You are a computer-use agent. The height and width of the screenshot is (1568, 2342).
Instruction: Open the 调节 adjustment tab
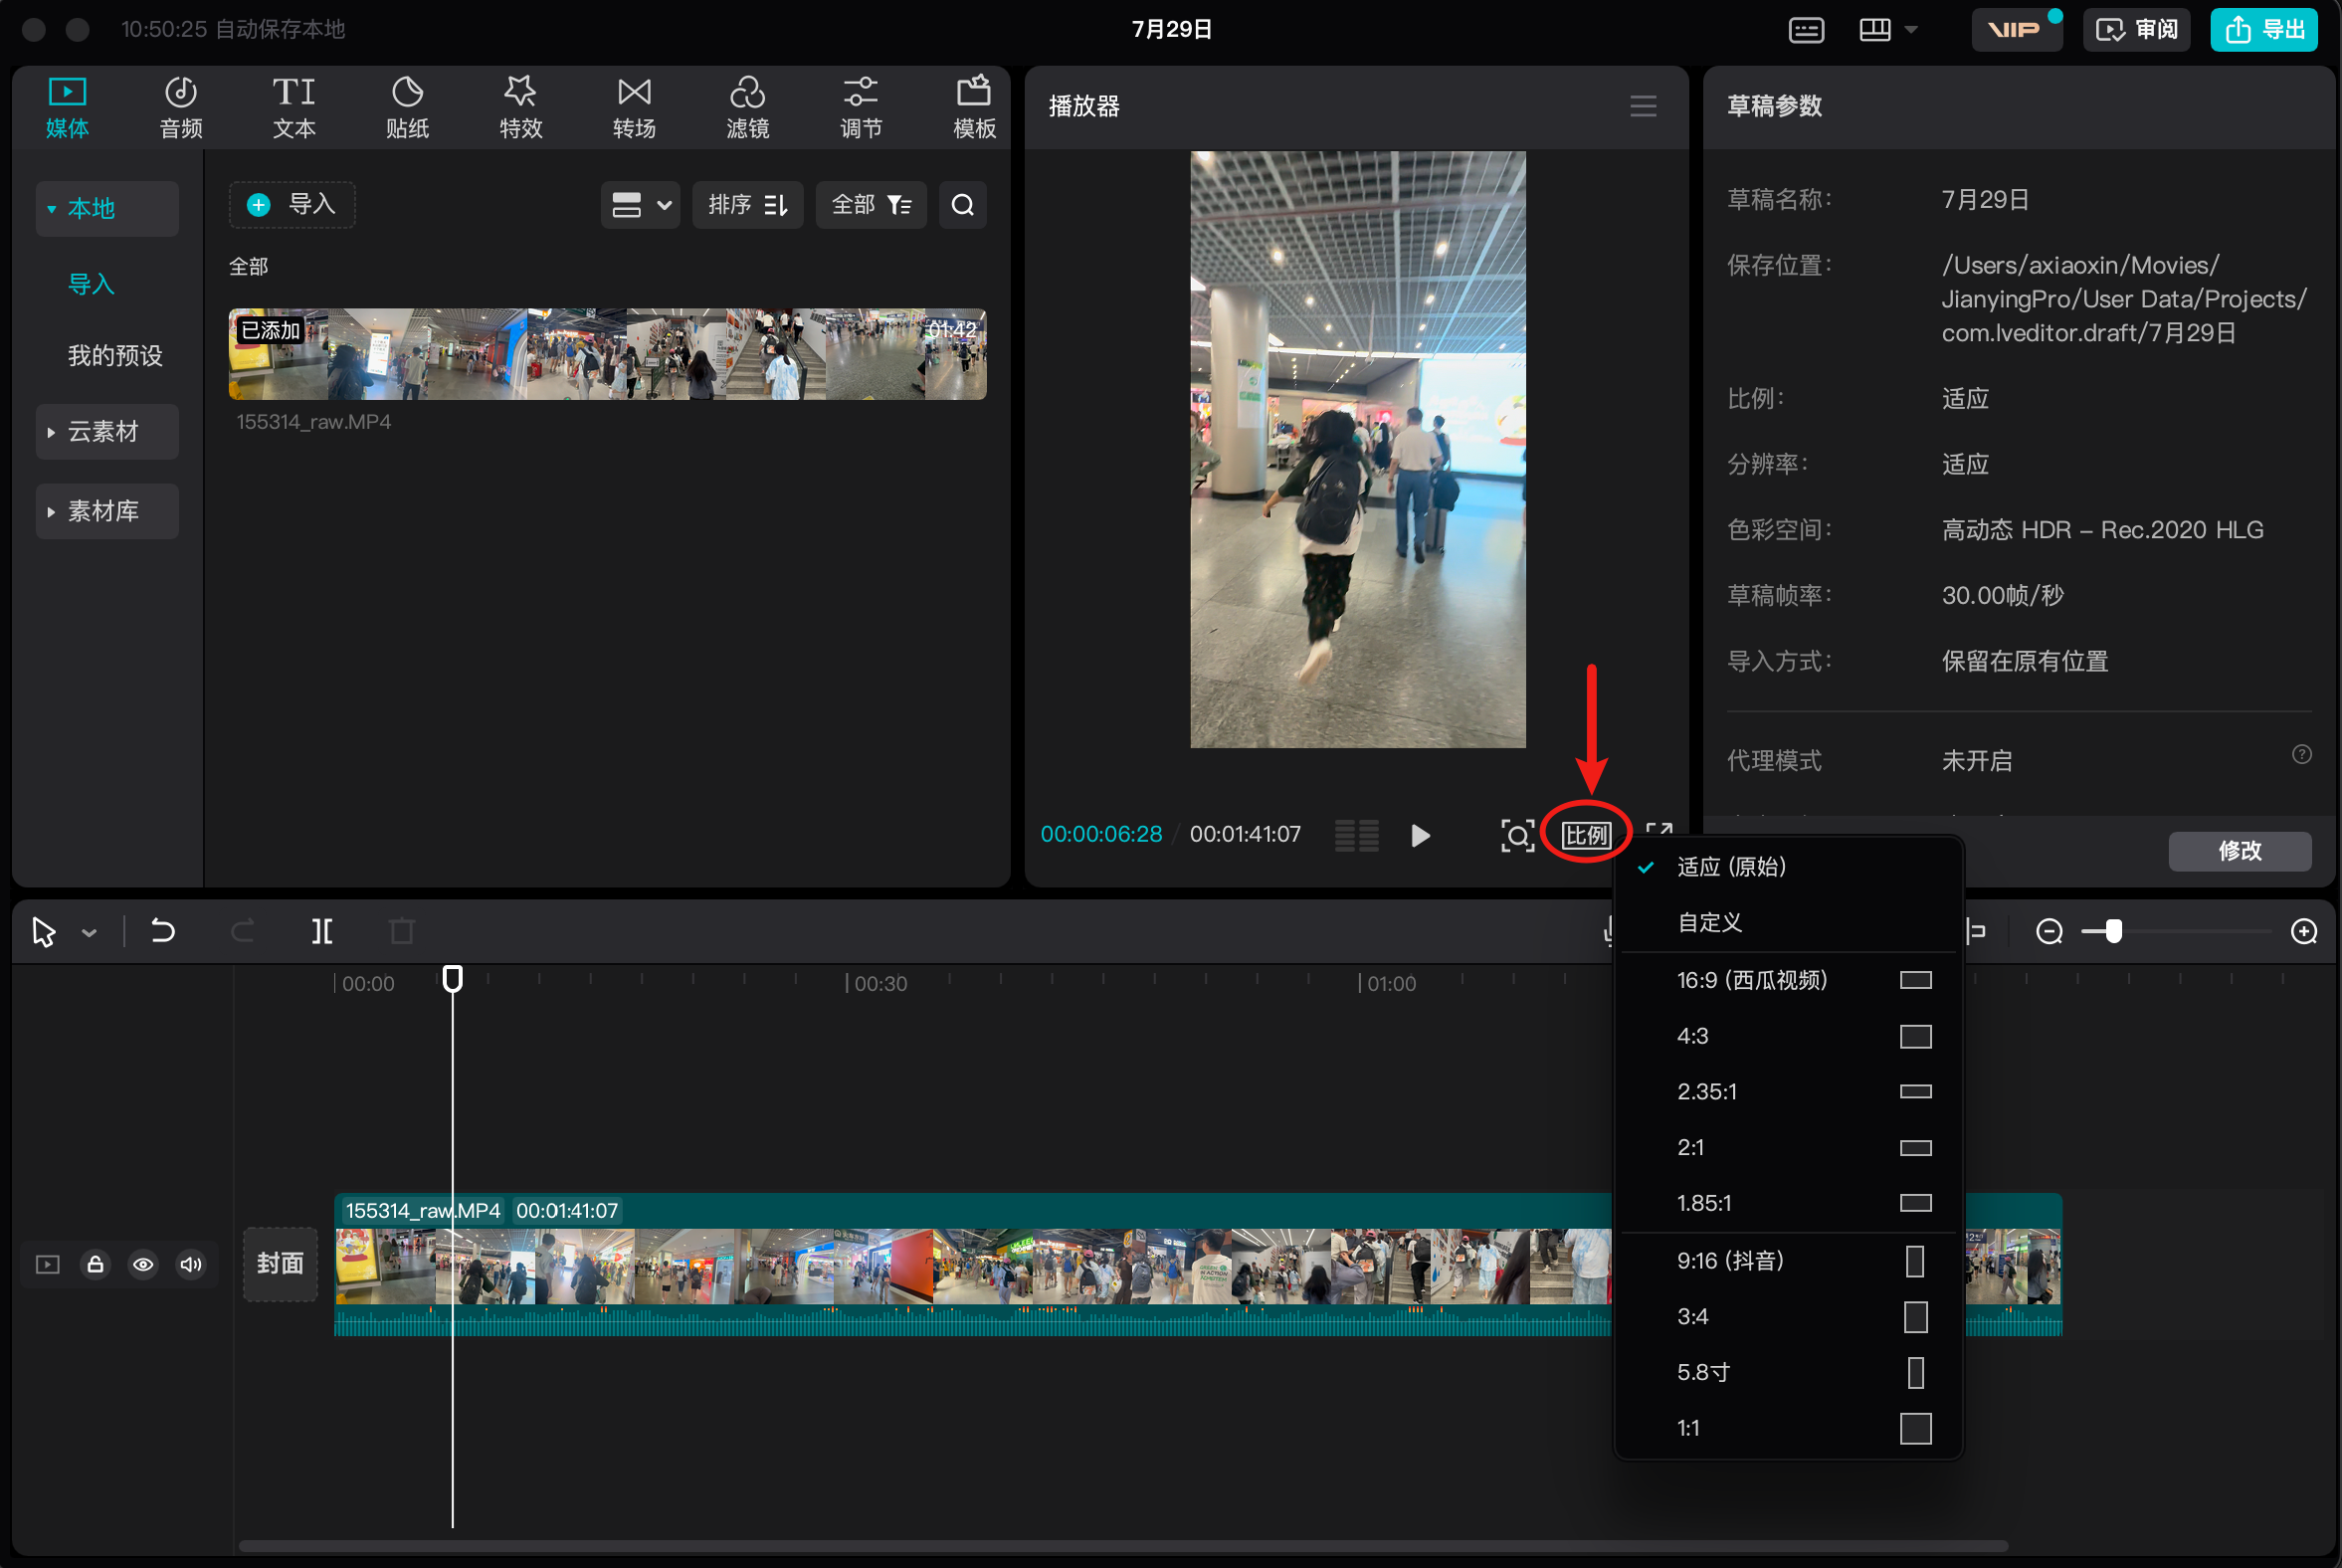pos(861,108)
